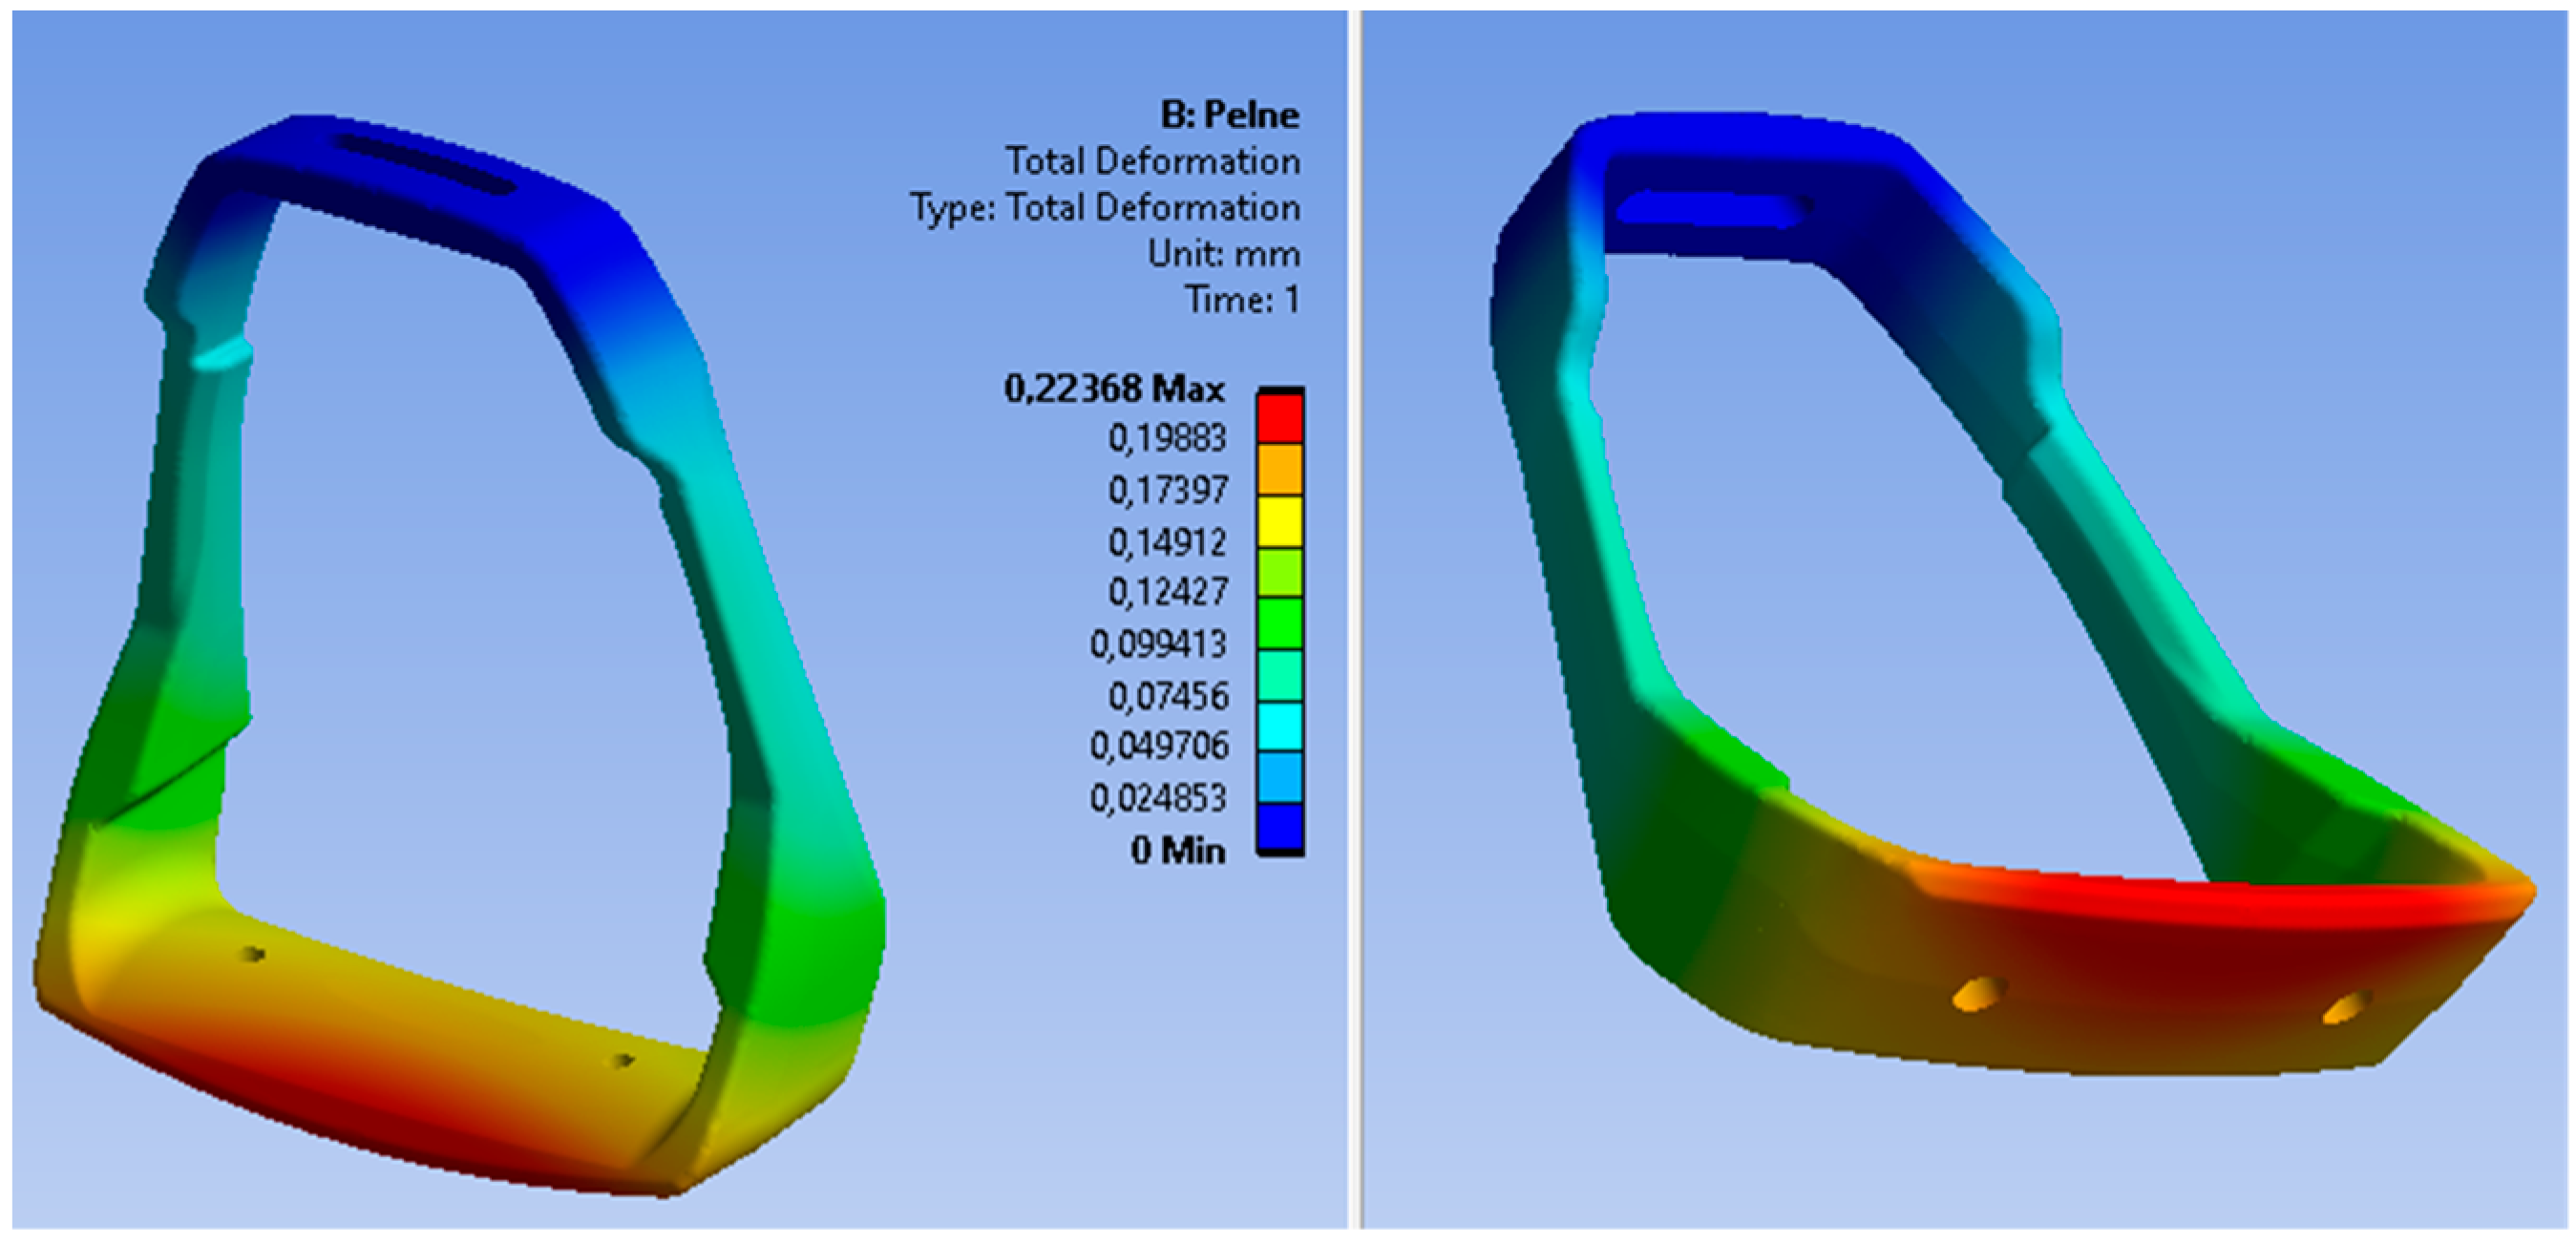
Task: Click the divider between the two viewports
Action: pos(1355,620)
